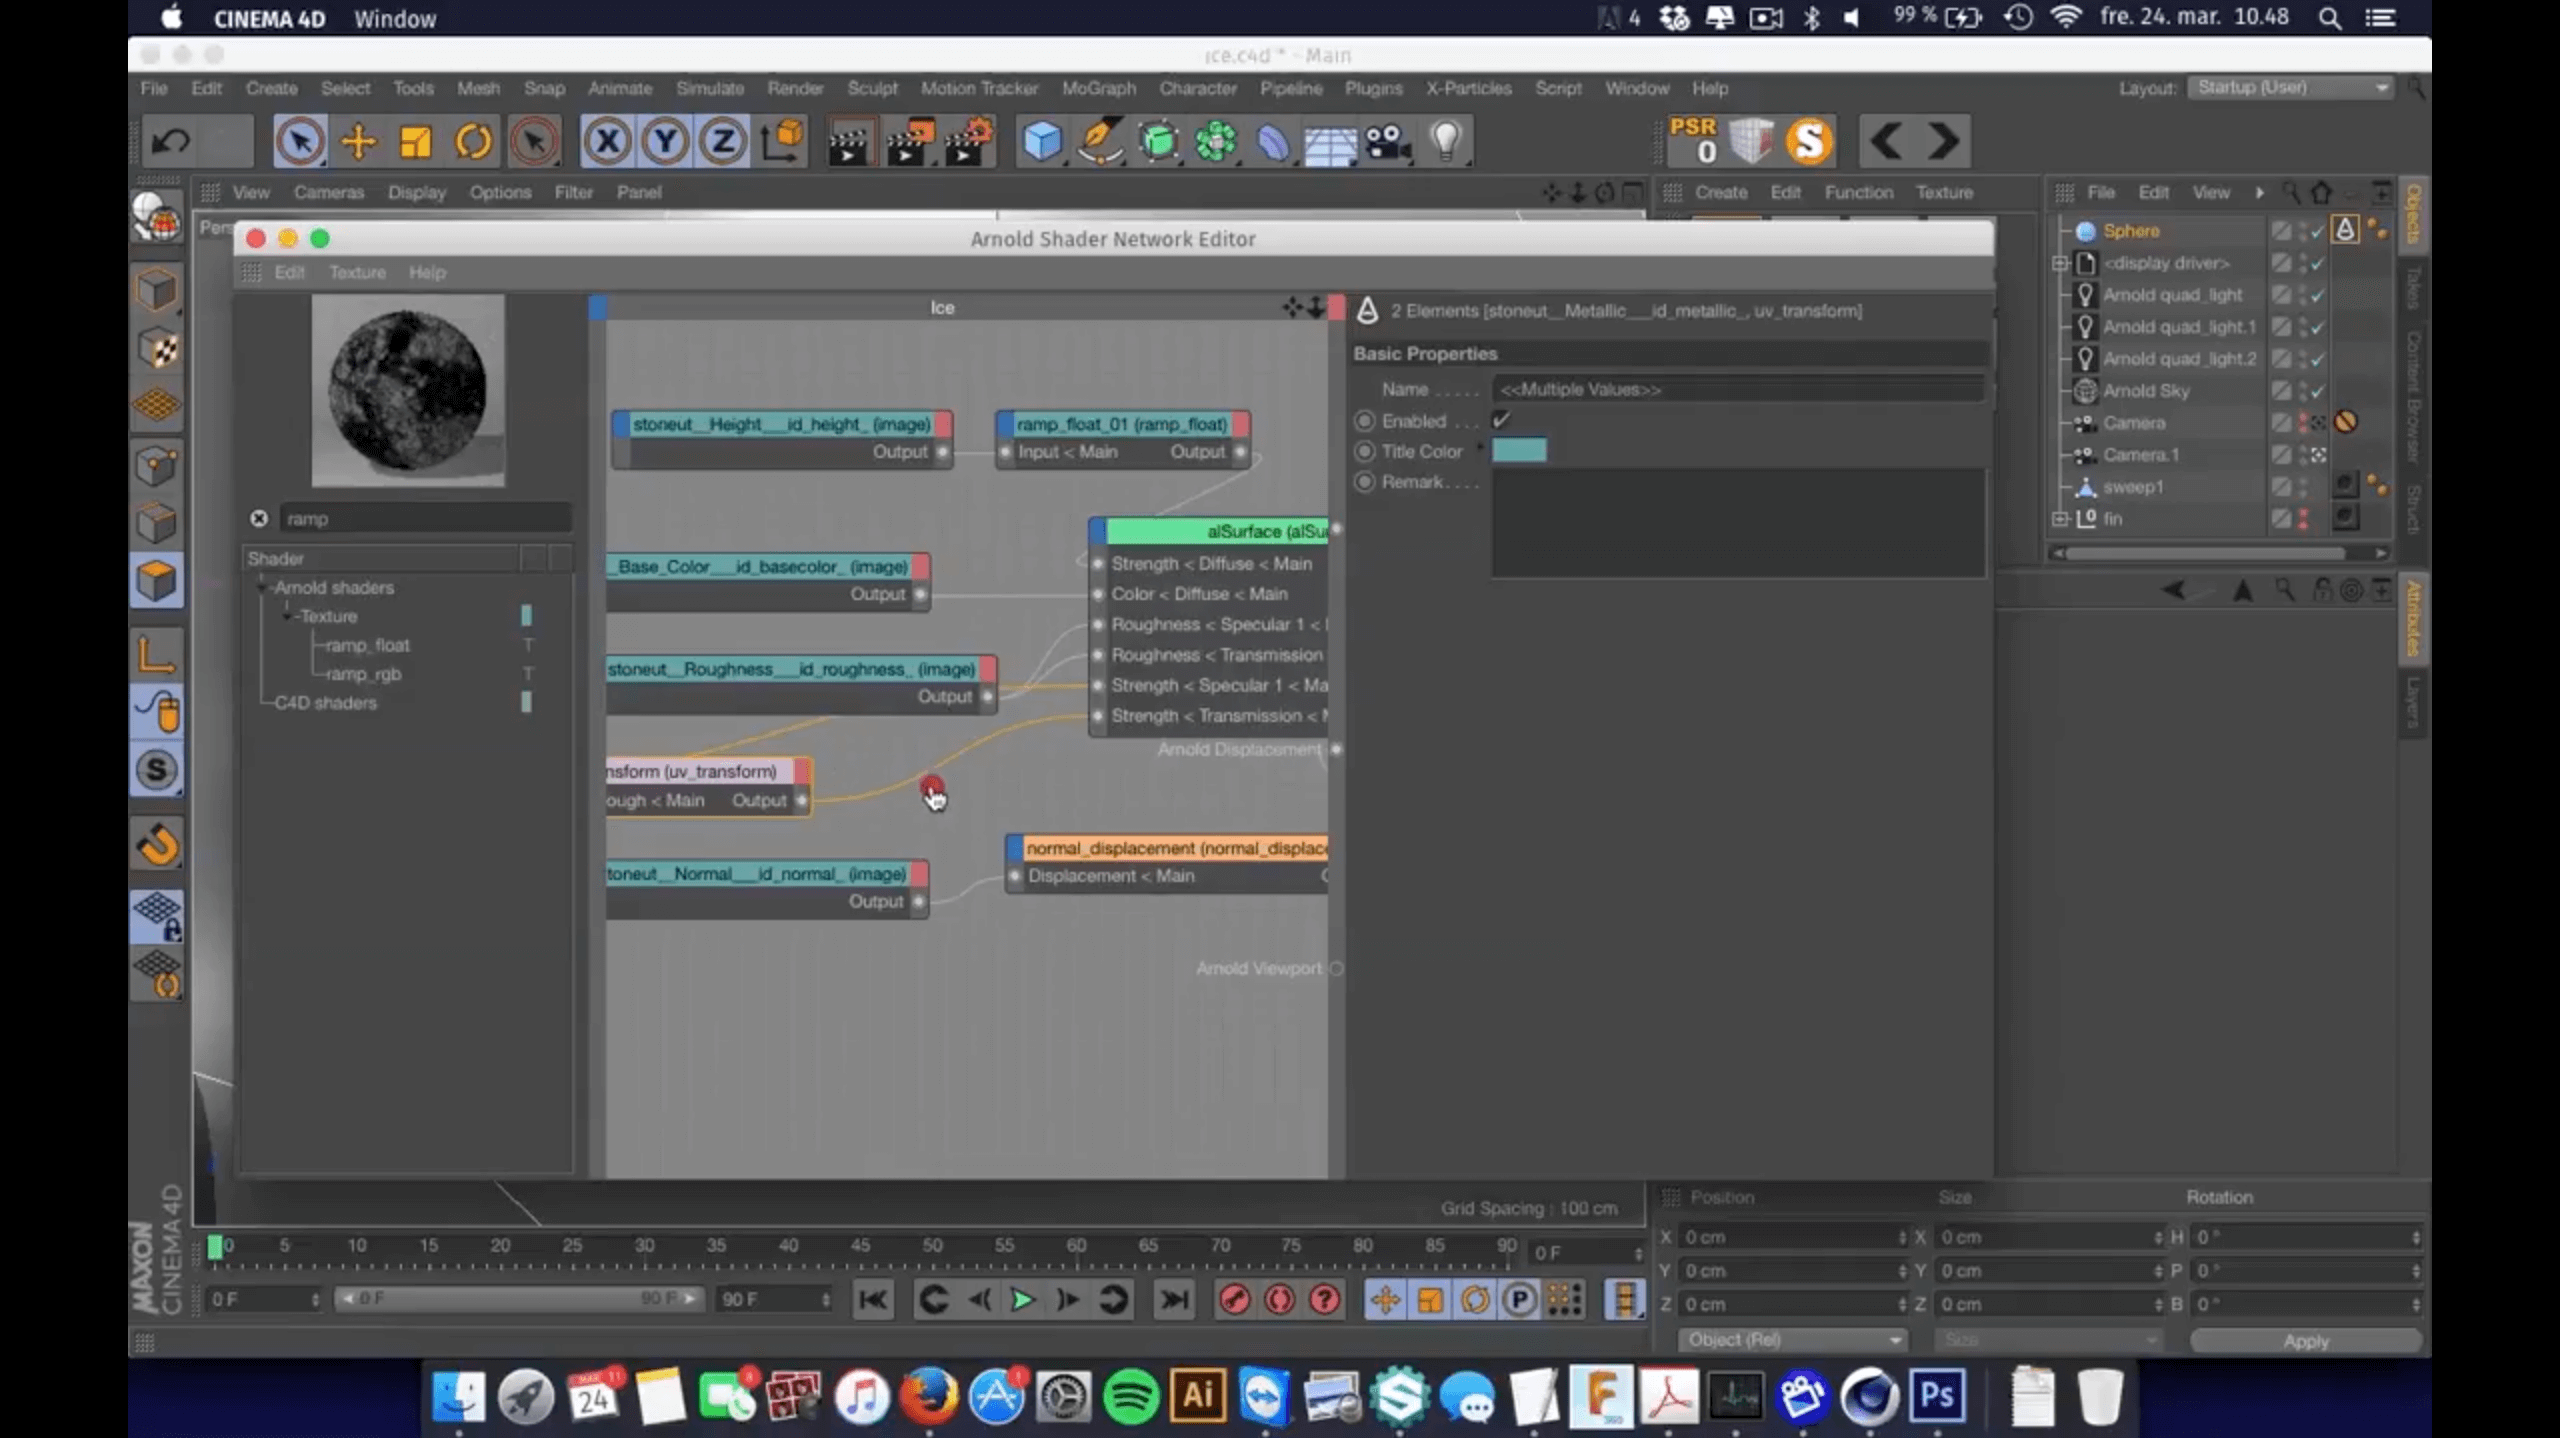Select the Rotate tool icon
Image resolution: width=2560 pixels, height=1438 pixels.
[x=473, y=142]
